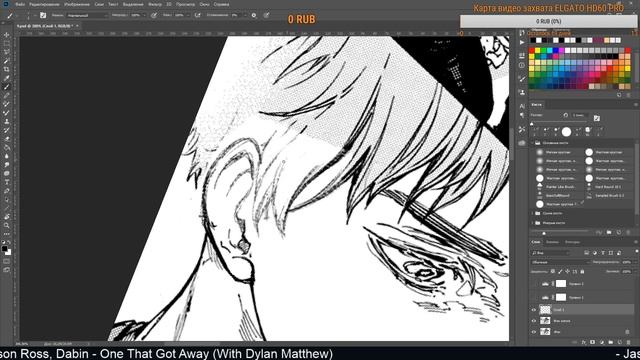Viewport: 640px width, 360px height.
Task: Close the open document tab
Action: [x=77, y=26]
